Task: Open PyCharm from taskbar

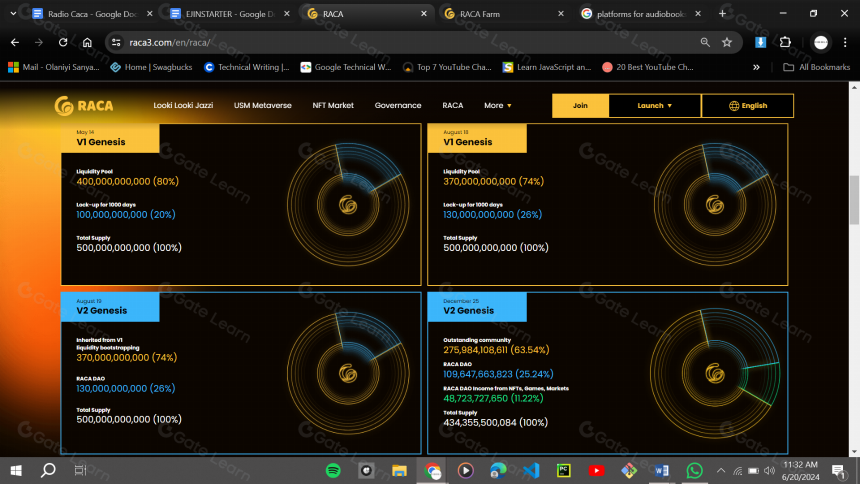Action: pos(563,470)
